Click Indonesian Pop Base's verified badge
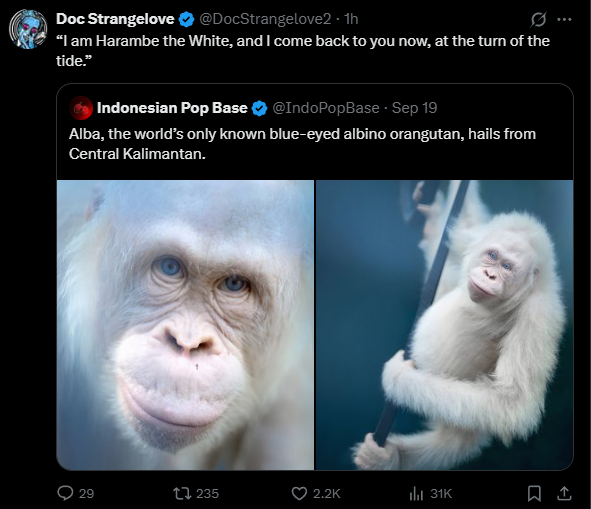The height and width of the screenshot is (509, 591). point(259,109)
